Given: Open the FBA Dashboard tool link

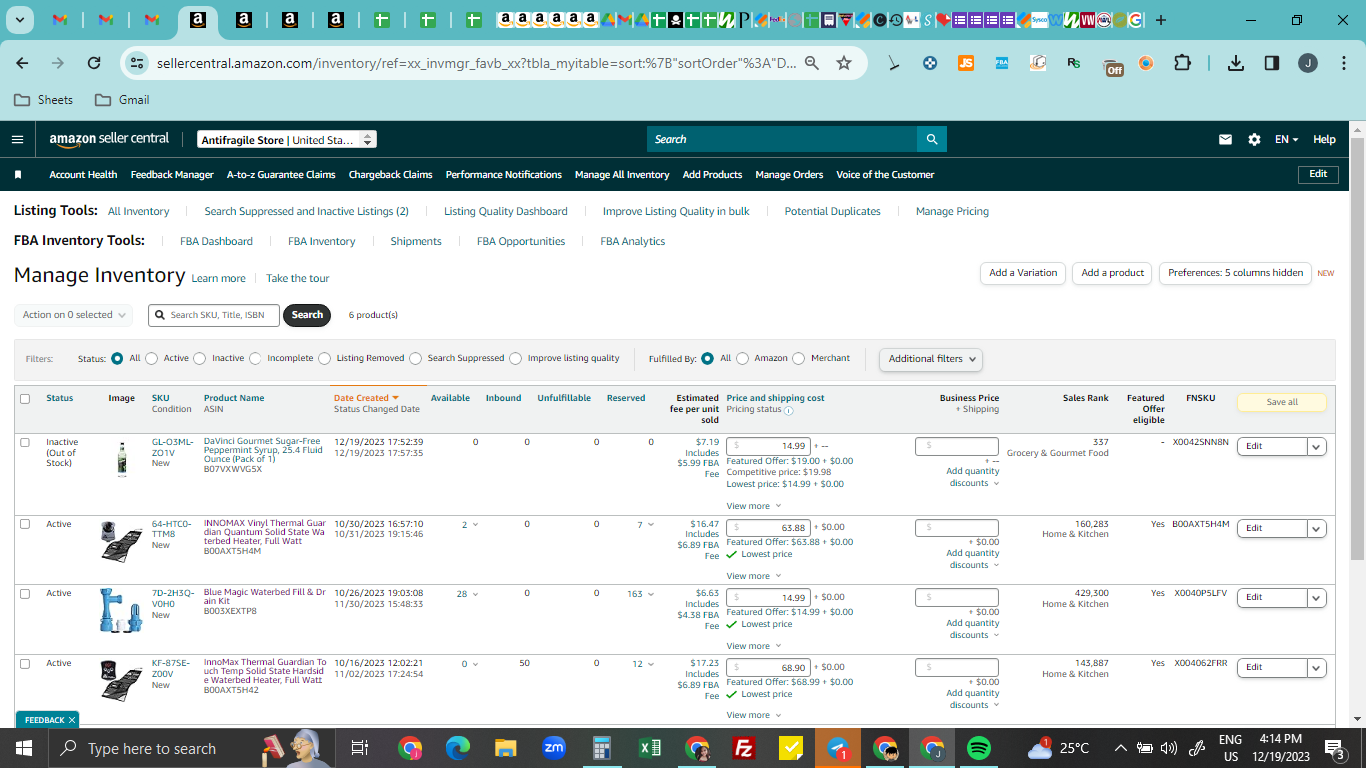Looking at the screenshot, I should click(x=216, y=241).
